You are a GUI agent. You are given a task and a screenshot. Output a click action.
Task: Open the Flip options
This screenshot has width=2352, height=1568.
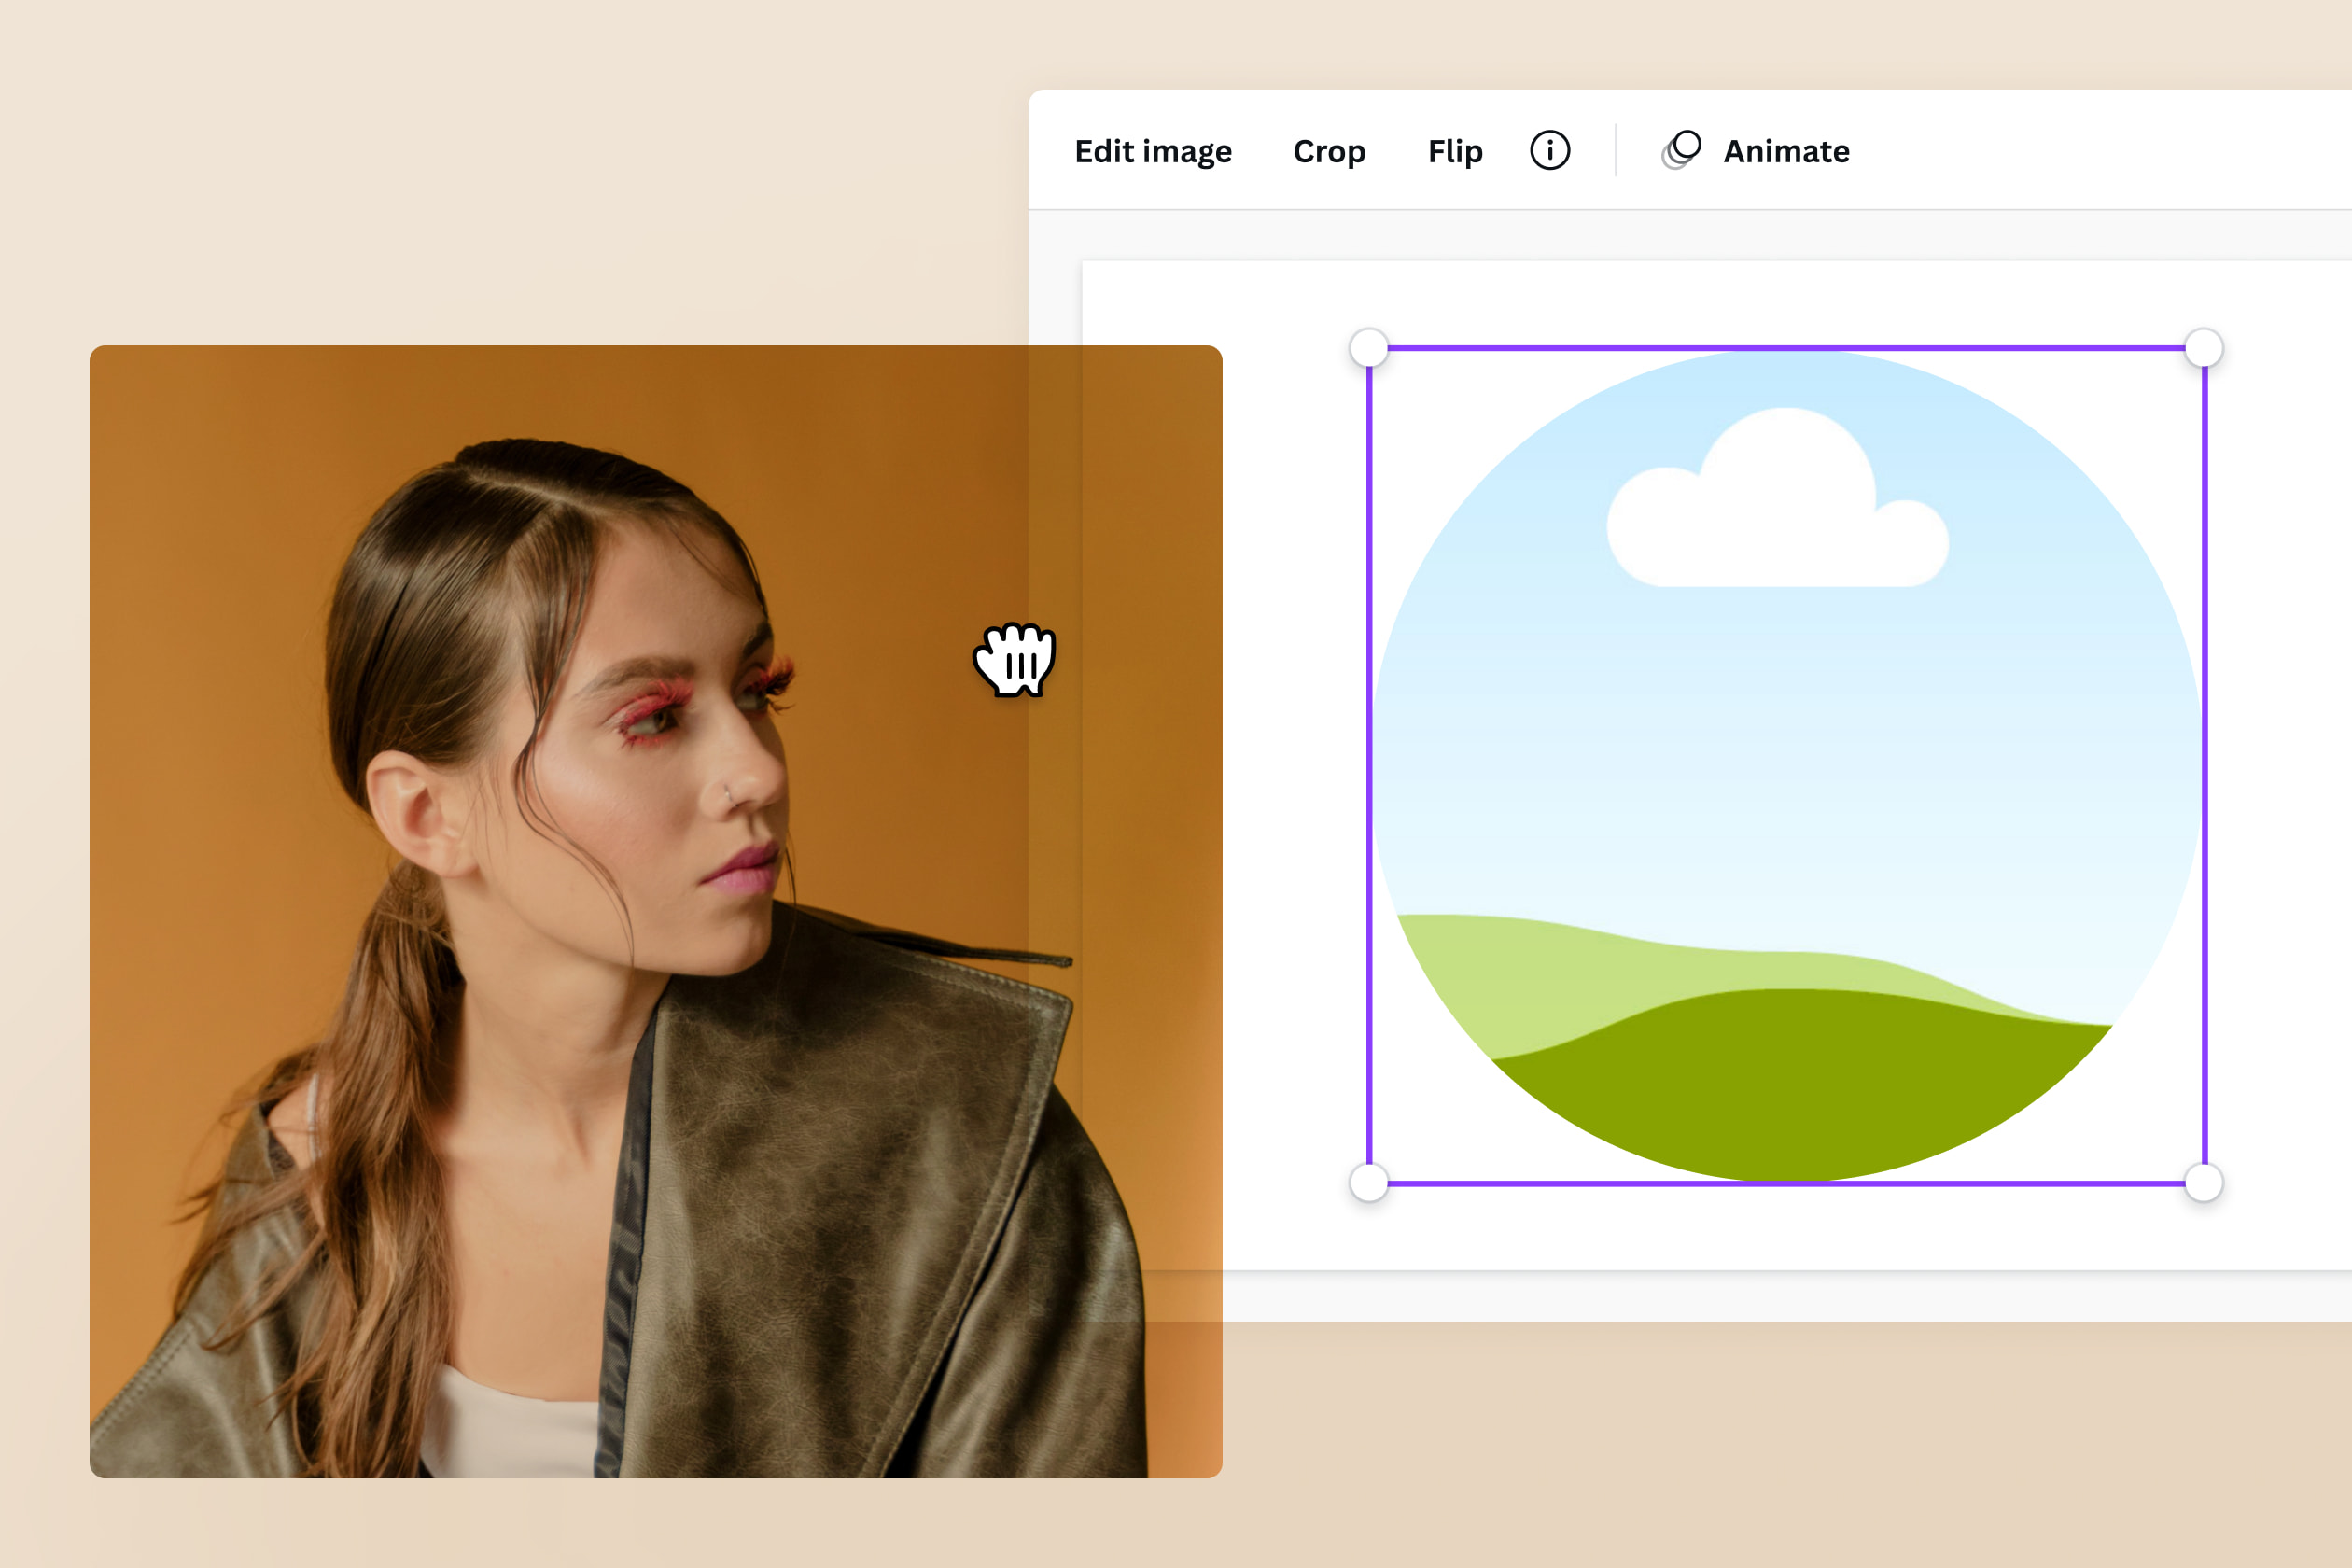(1454, 151)
